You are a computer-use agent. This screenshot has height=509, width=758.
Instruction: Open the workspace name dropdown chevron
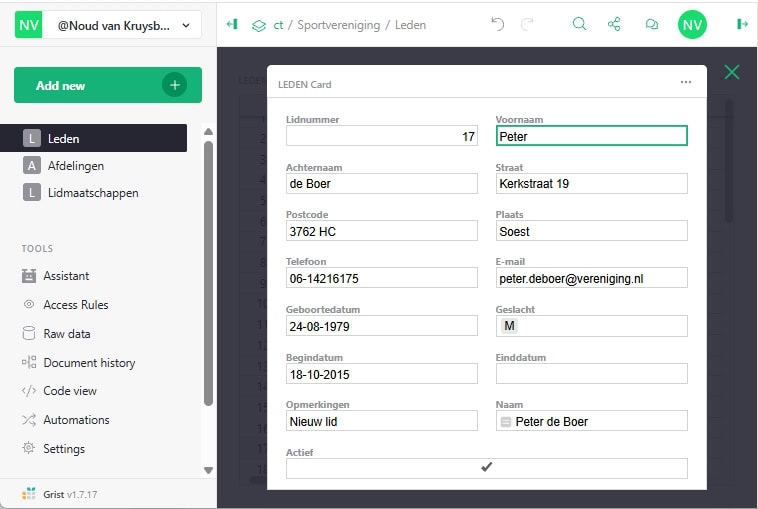coord(186,26)
